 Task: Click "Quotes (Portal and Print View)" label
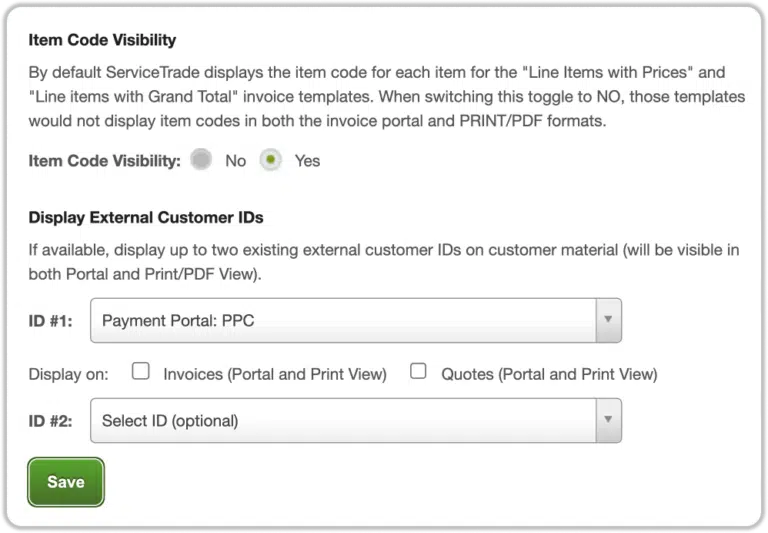(549, 374)
